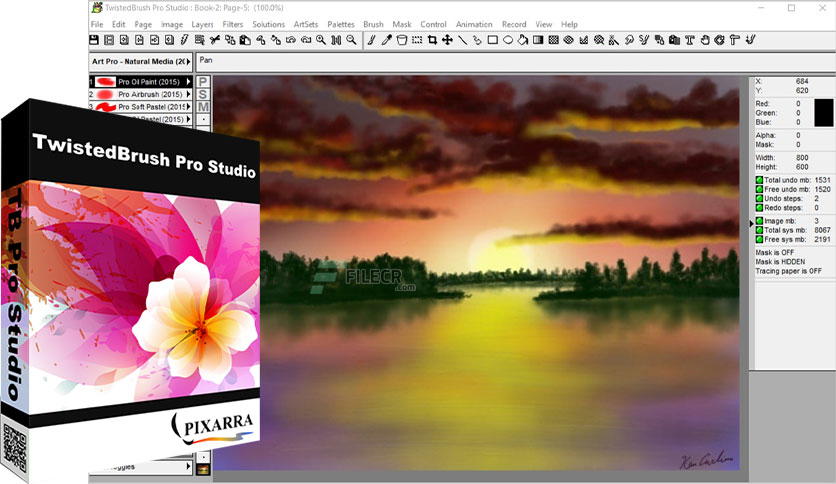836x484 pixels.
Task: Select the Crop tool icon
Action: [x=432, y=40]
